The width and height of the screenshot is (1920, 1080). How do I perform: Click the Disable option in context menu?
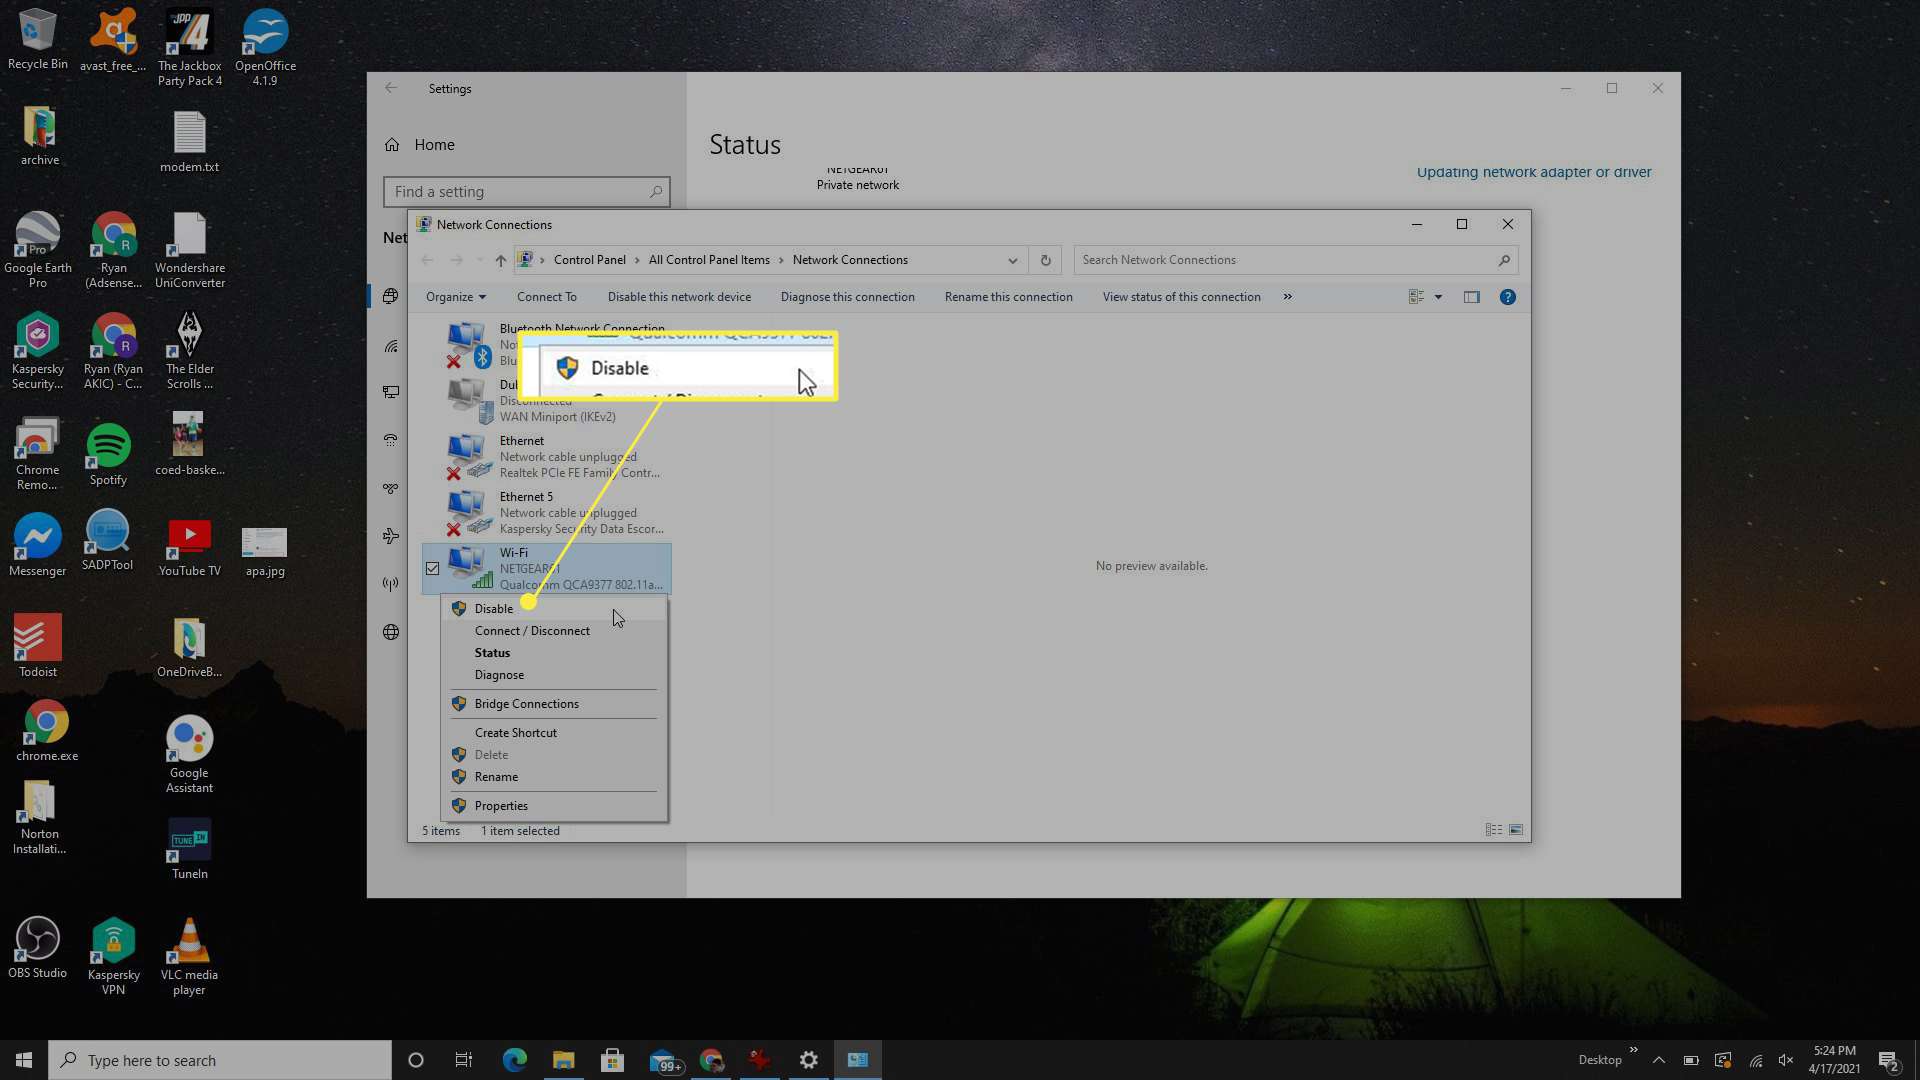tap(493, 608)
